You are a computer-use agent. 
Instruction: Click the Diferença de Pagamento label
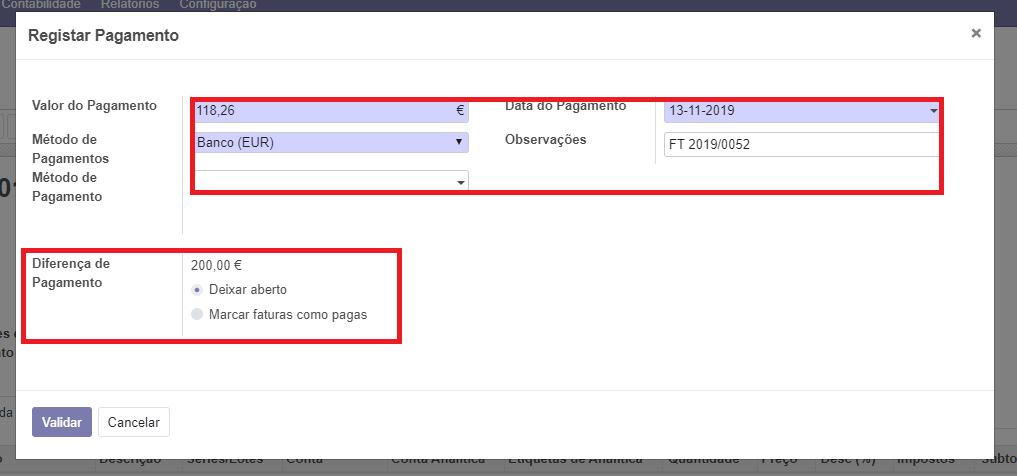click(72, 273)
